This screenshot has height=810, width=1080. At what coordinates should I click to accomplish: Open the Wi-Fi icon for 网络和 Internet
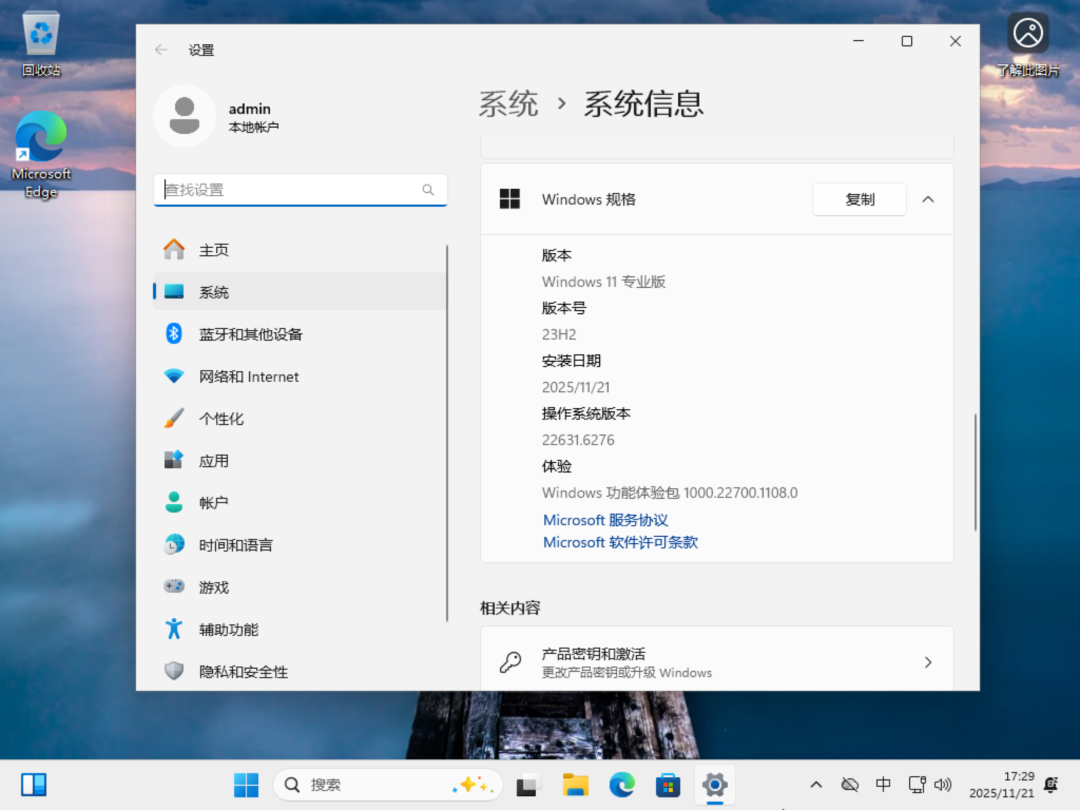pyautogui.click(x=174, y=376)
